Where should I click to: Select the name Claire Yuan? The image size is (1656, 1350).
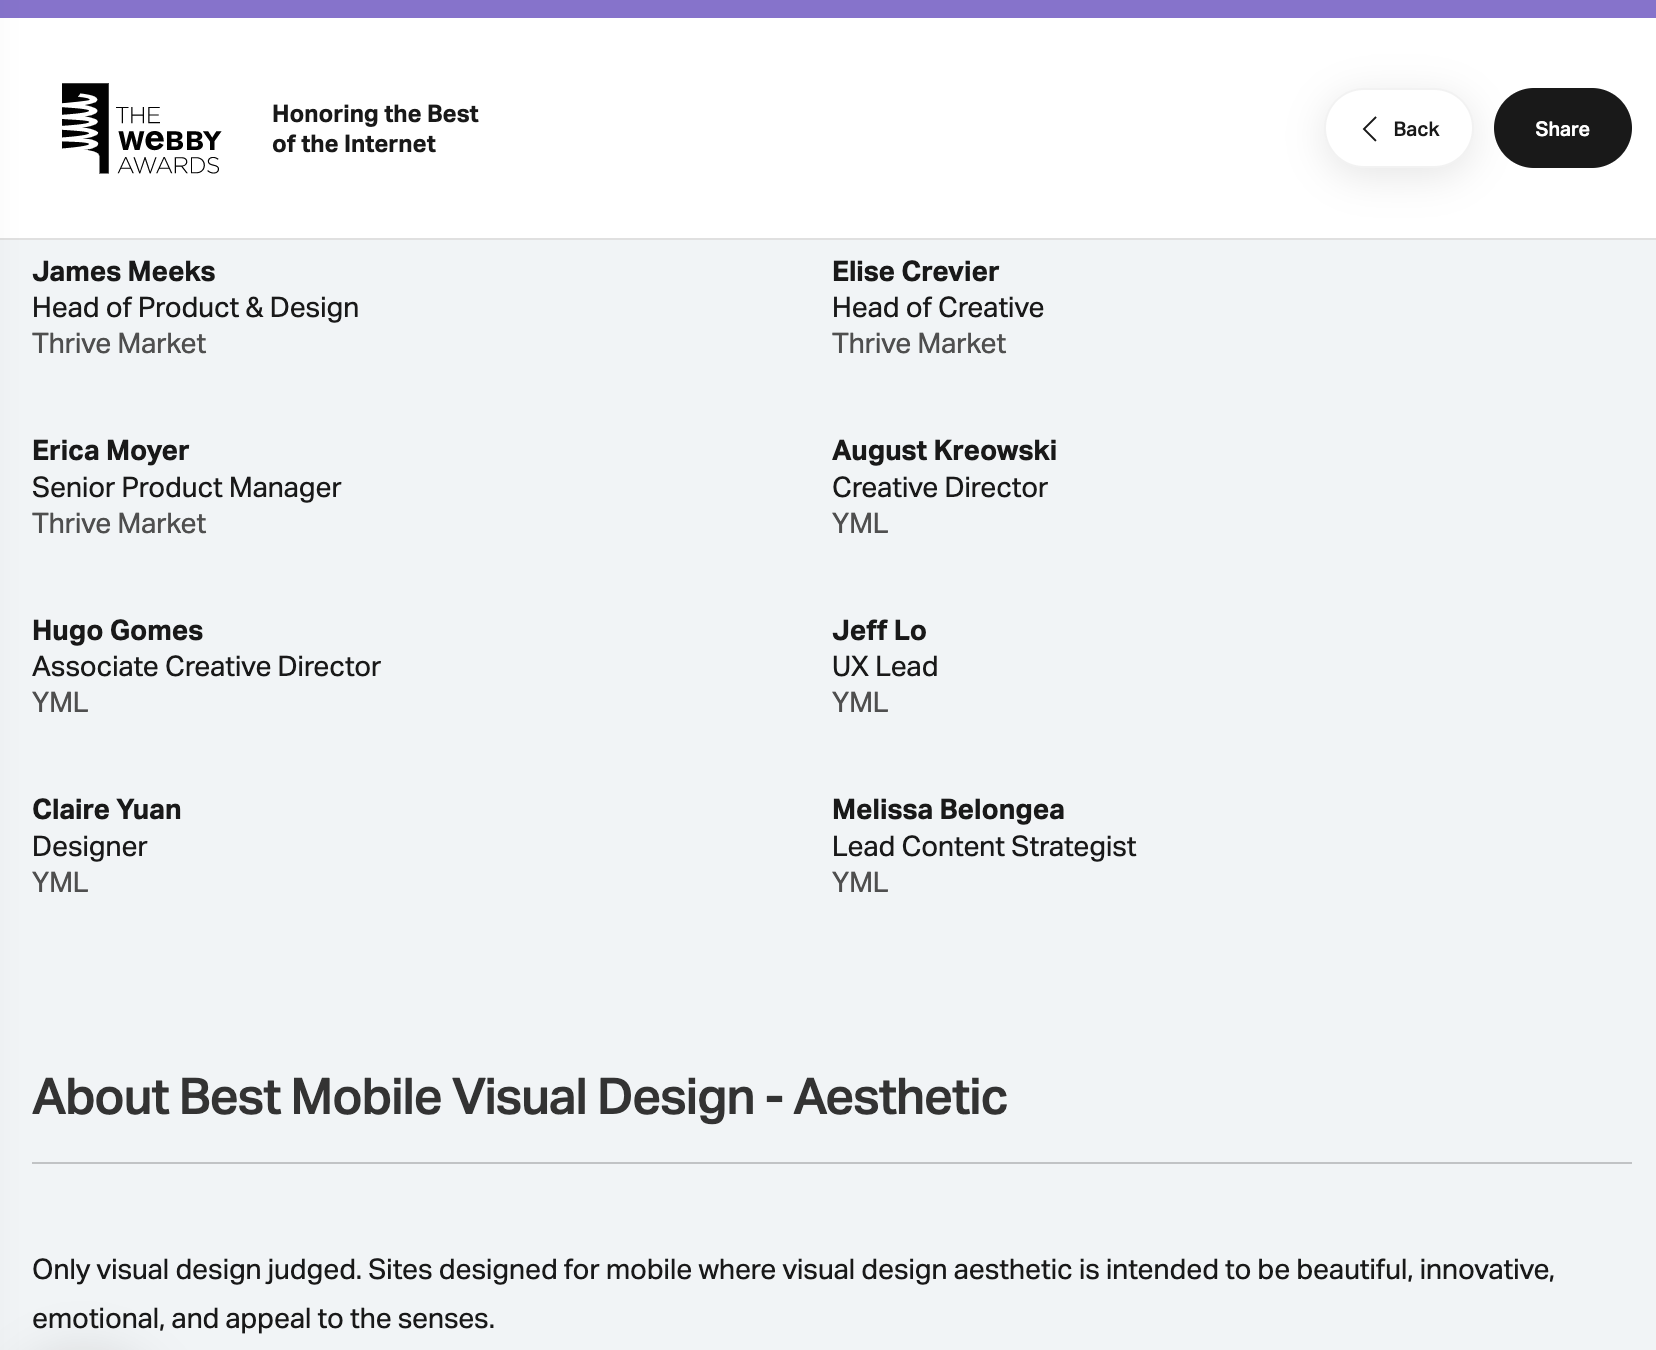(106, 809)
